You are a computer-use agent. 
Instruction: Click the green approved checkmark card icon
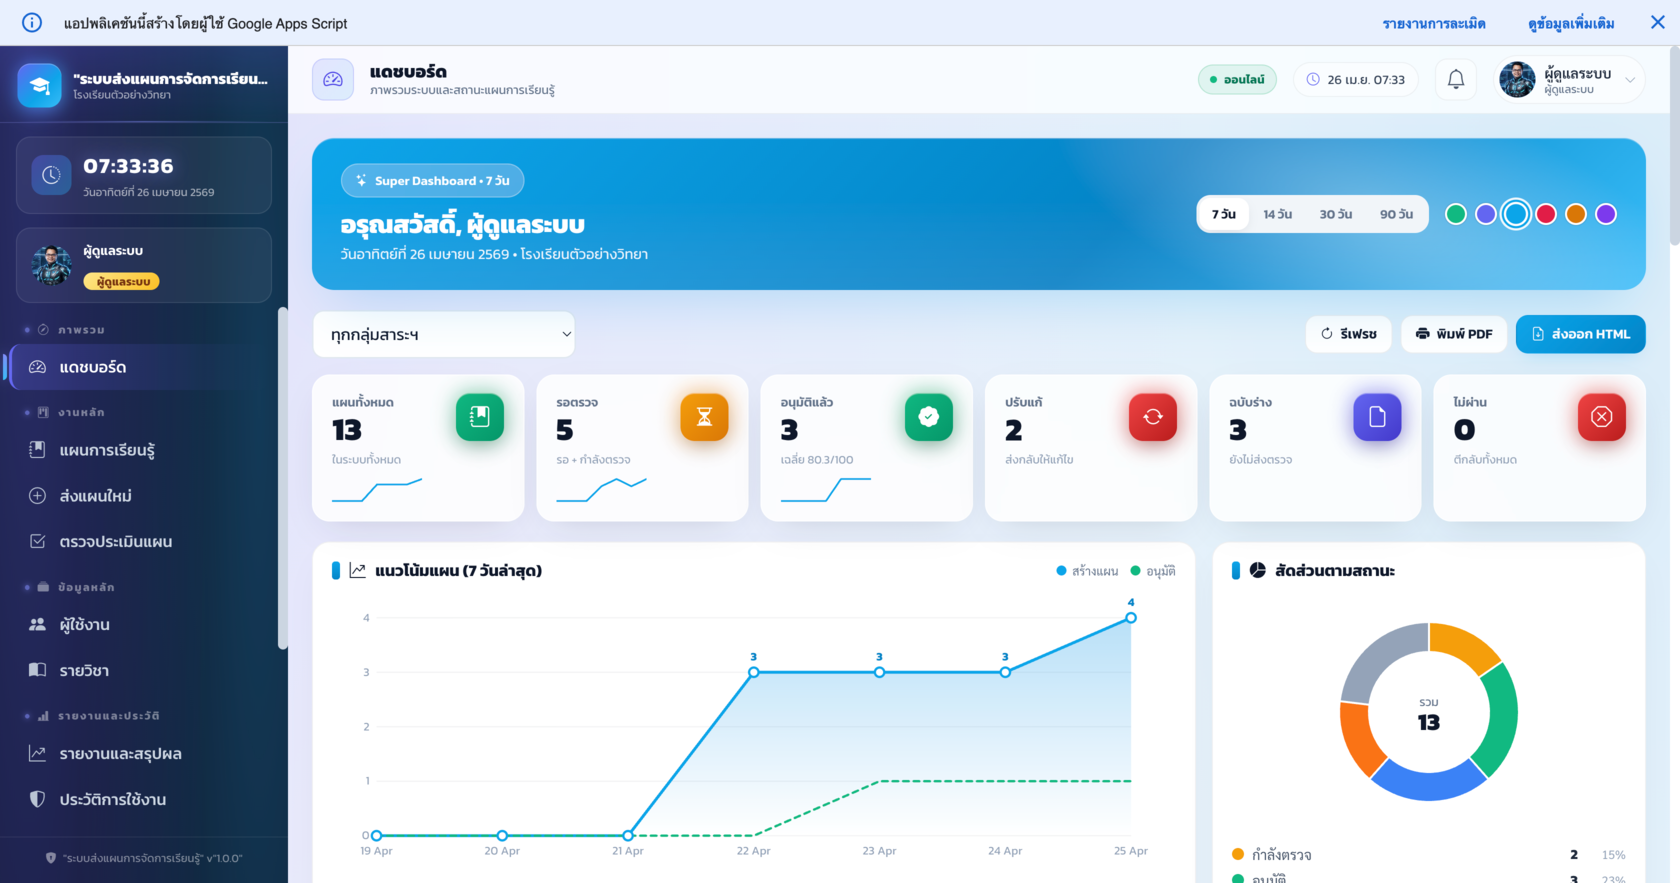point(928,417)
